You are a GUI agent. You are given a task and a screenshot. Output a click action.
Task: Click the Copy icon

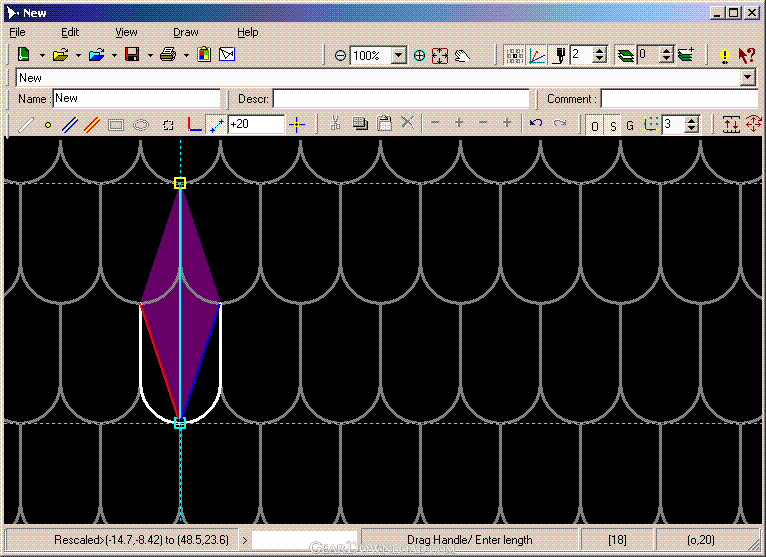point(360,123)
